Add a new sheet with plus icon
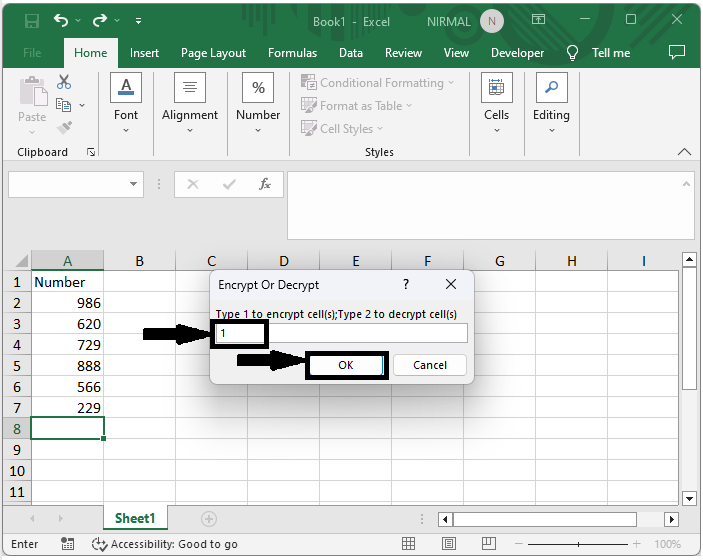Image resolution: width=703 pixels, height=560 pixels. tap(209, 518)
